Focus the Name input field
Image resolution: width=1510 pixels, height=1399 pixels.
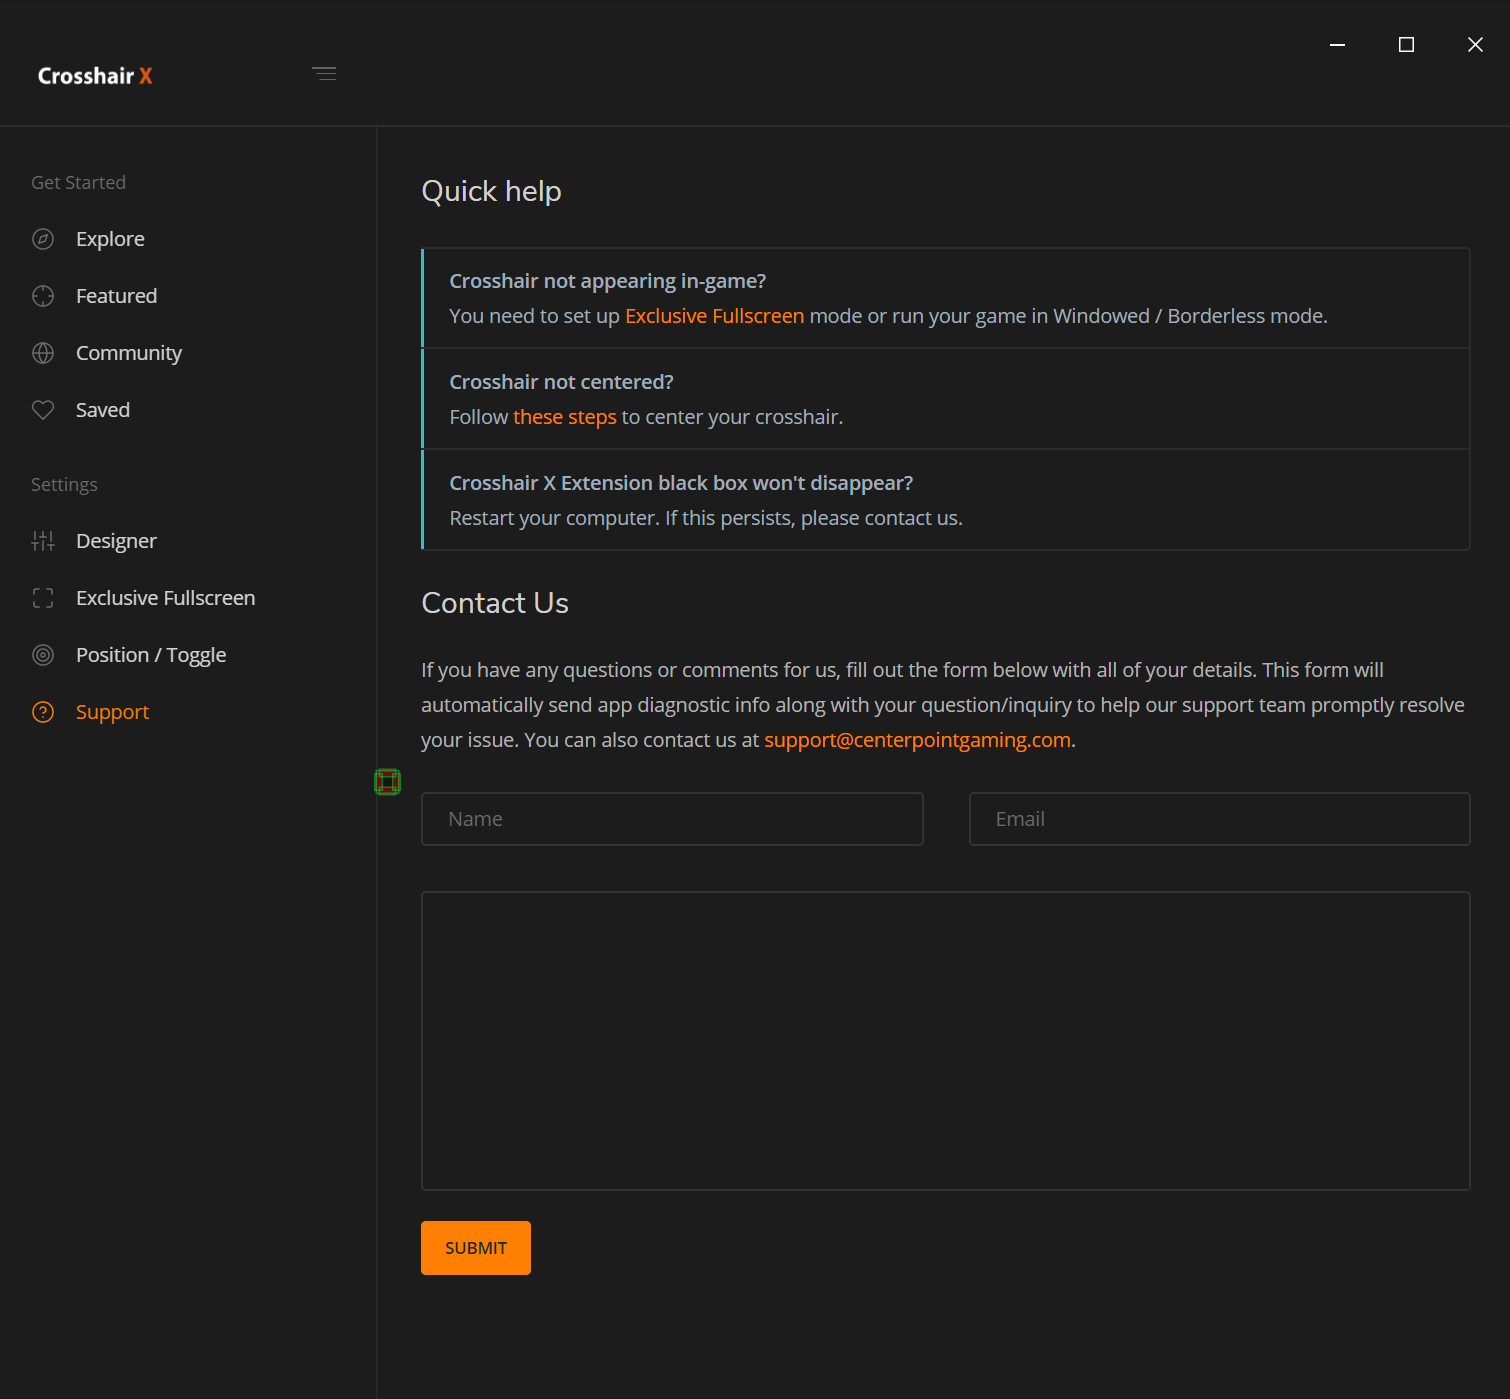(672, 819)
